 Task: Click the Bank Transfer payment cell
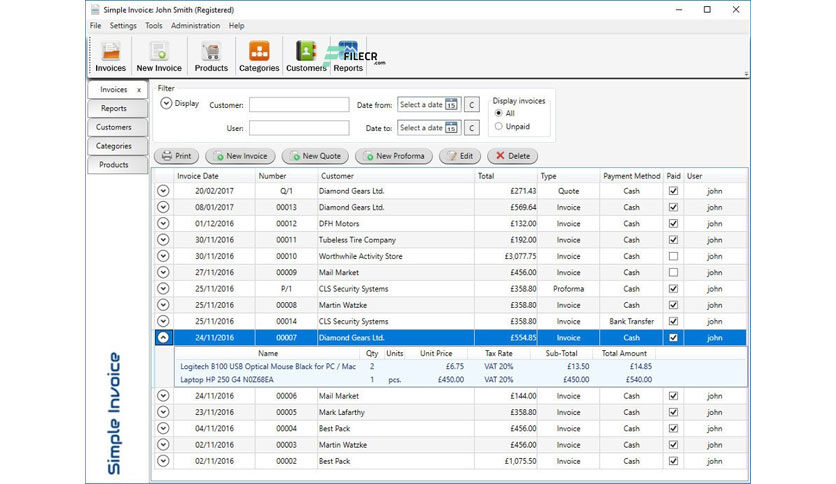tap(631, 321)
